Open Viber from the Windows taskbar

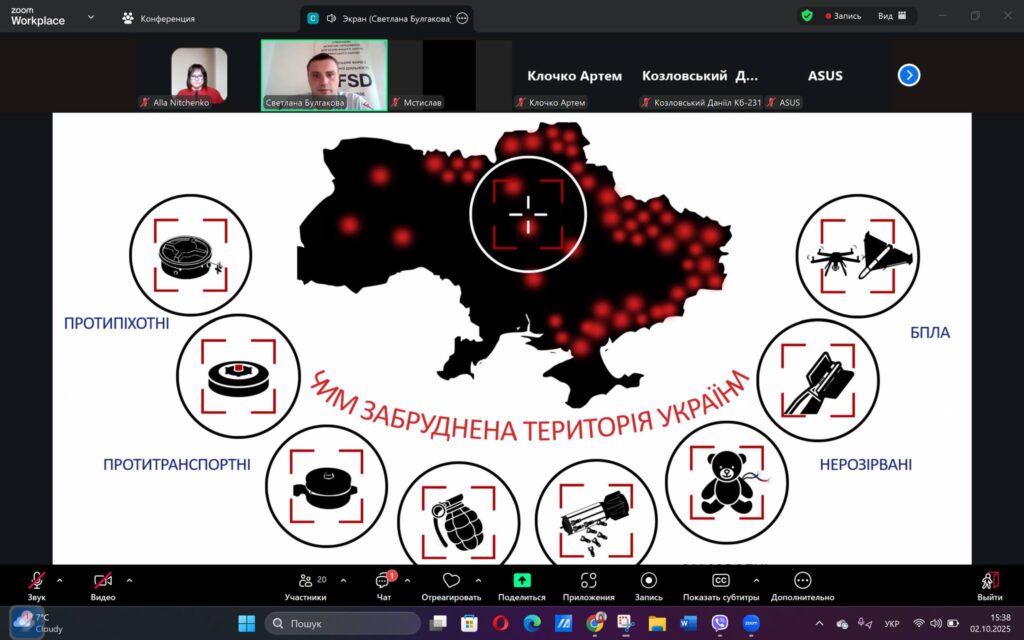(x=719, y=623)
